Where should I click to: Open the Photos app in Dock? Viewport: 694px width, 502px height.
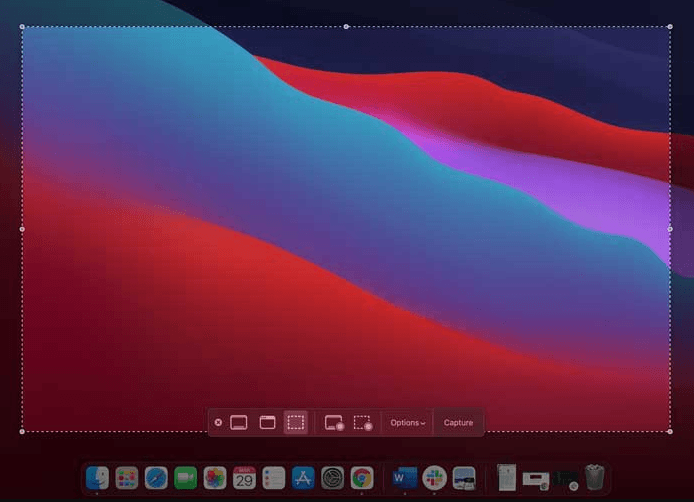[x=215, y=478]
